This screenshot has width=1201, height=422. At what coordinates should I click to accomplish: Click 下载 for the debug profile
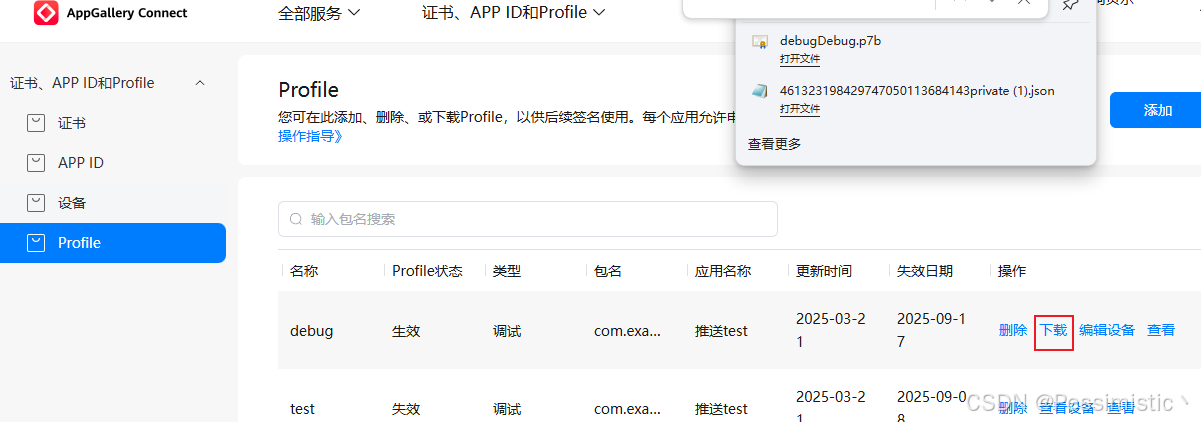pyautogui.click(x=1054, y=330)
